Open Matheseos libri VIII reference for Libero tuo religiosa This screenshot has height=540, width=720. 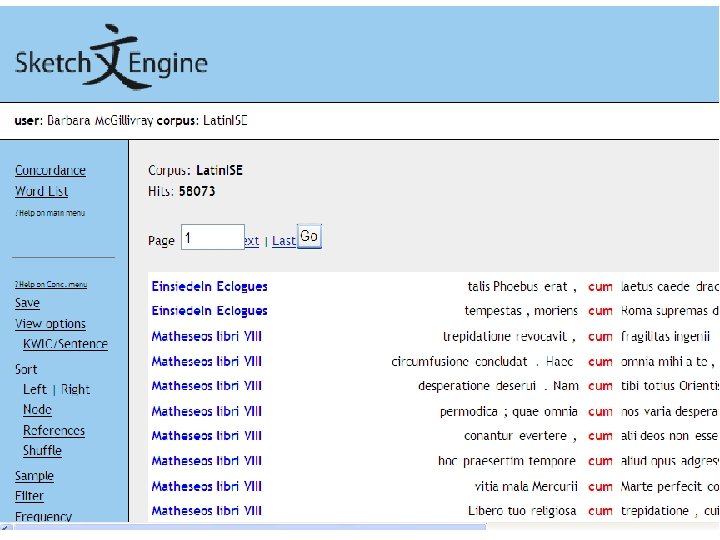tap(207, 511)
